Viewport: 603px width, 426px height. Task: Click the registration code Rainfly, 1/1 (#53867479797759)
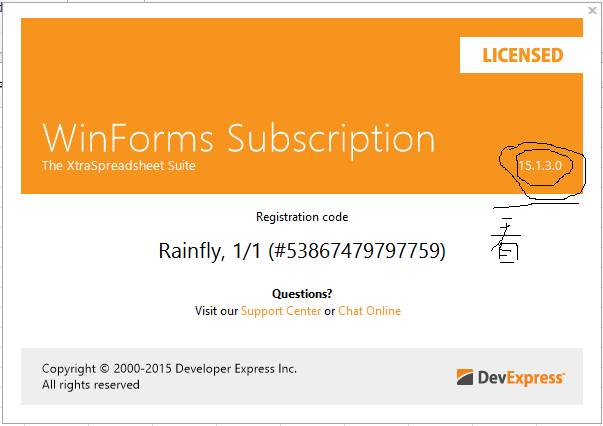click(x=302, y=251)
